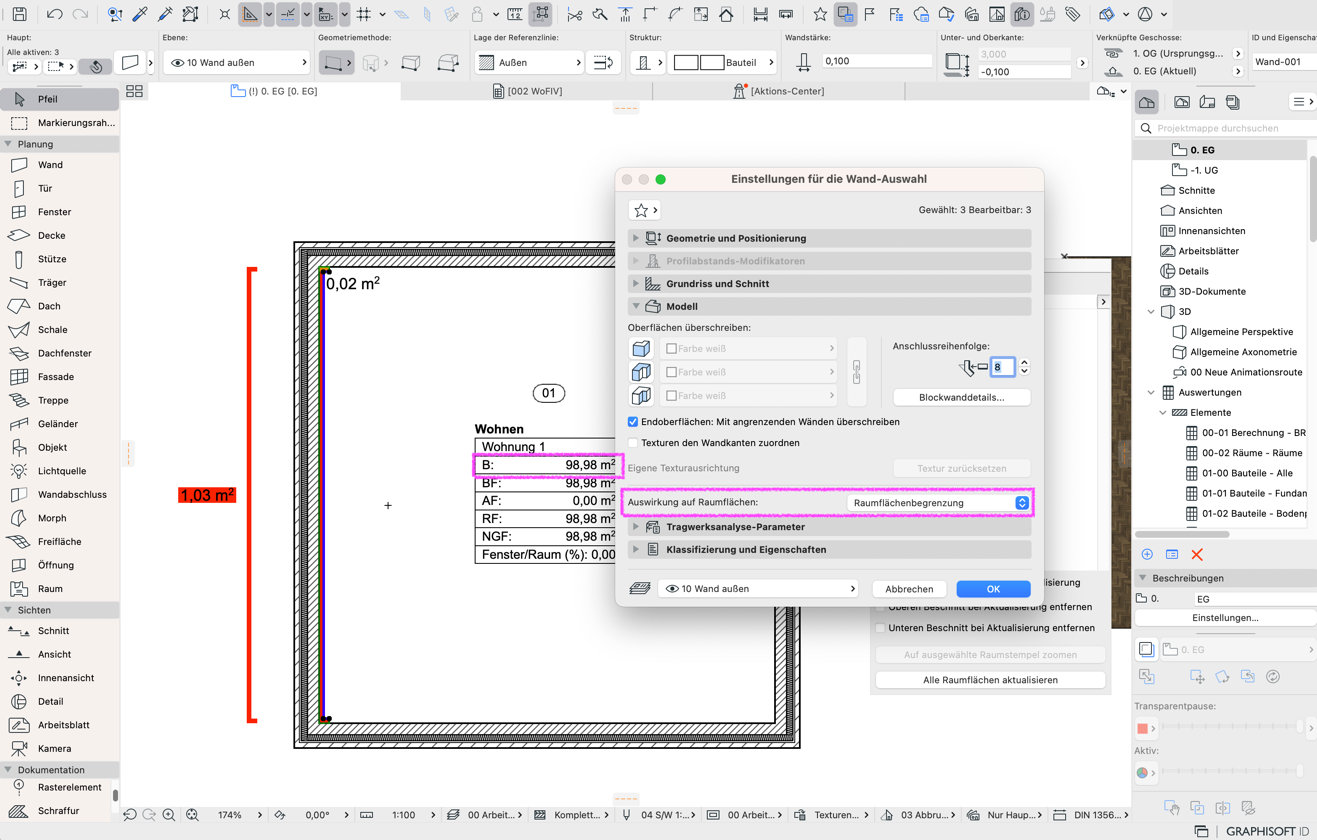Switch to the 002 WoFlV tab
Viewport: 1317px width, 840px height.
527,91
